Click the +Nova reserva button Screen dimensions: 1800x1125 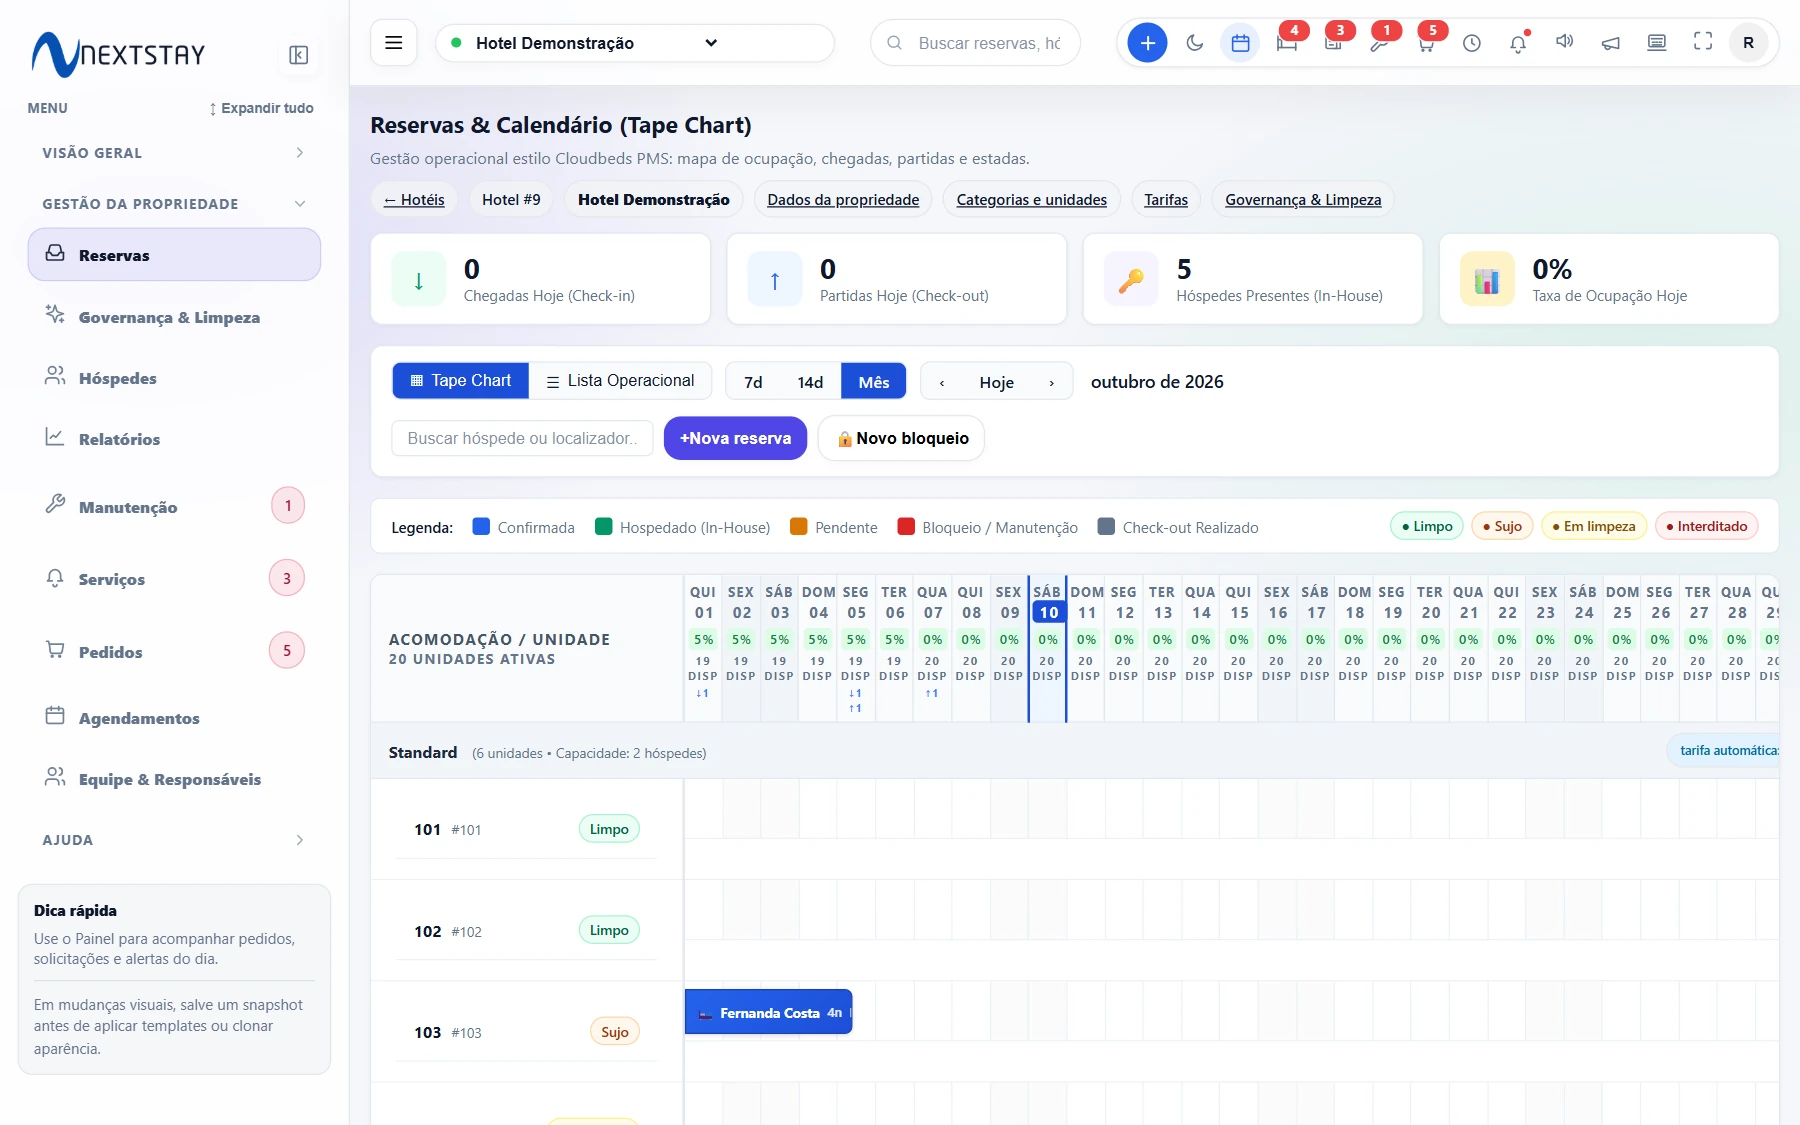tap(735, 438)
